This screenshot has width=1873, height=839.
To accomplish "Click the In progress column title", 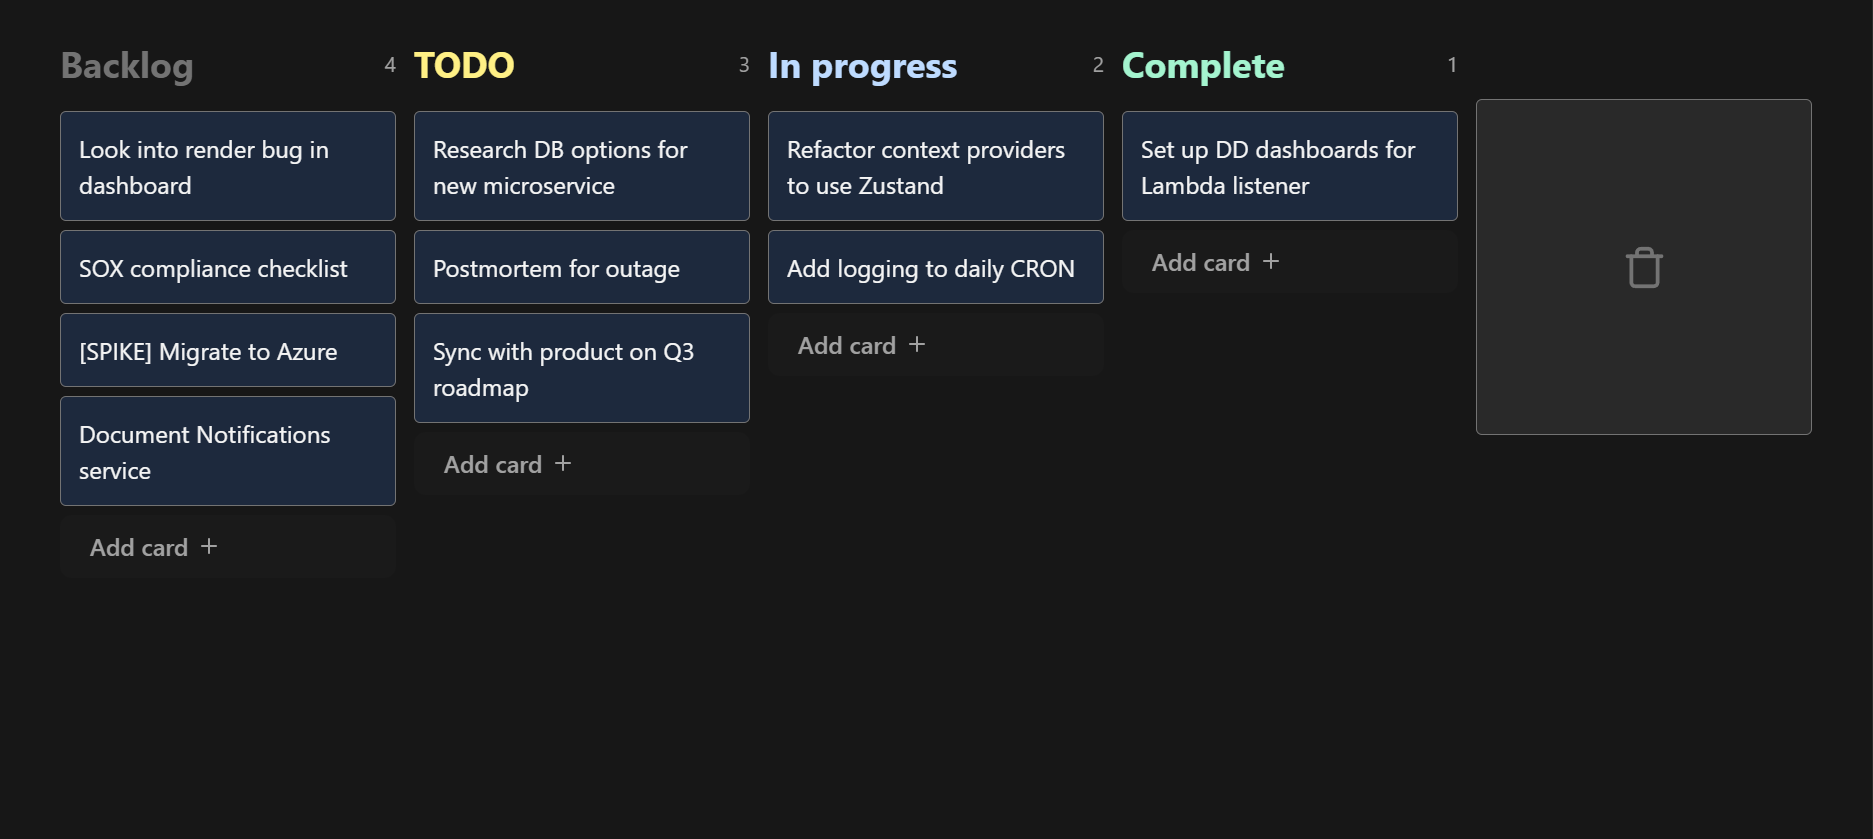I will (862, 65).
